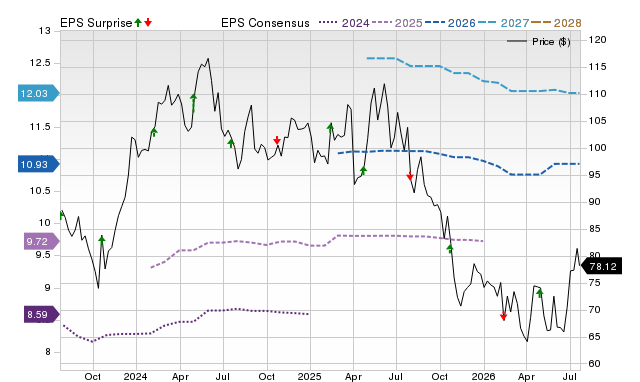Screen dimensions: 640x382
Task: Click the 2026 x-axis label
Action: (483, 376)
